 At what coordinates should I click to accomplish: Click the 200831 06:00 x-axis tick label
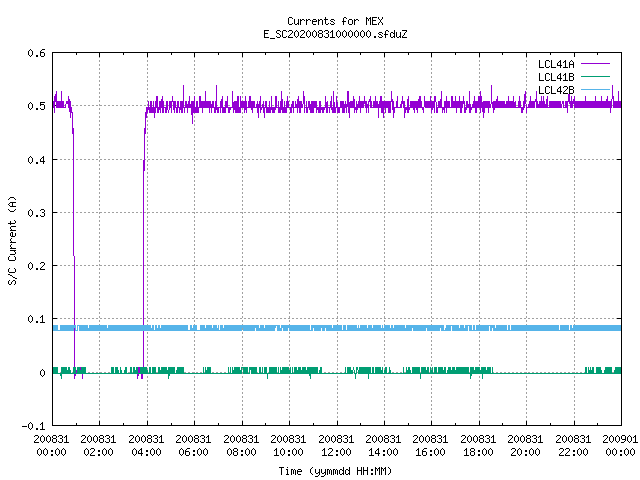point(193,446)
